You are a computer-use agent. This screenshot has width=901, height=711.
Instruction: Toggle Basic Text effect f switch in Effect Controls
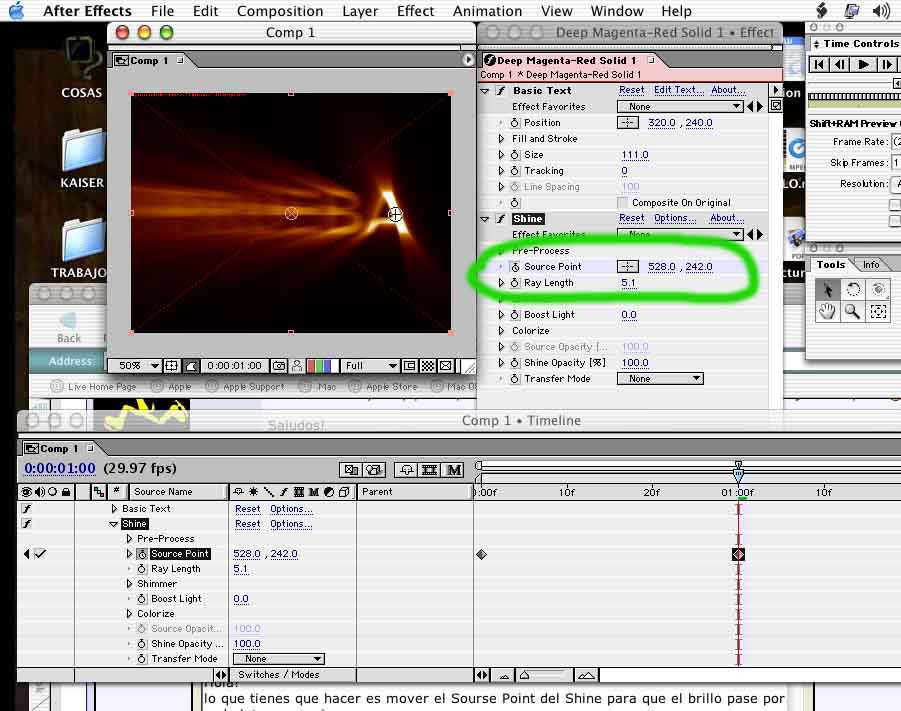coord(501,90)
